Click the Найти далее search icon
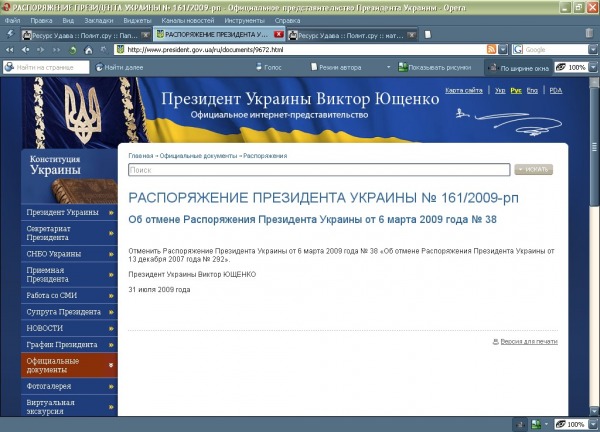The width and height of the screenshot is (600, 432). click(x=97, y=67)
